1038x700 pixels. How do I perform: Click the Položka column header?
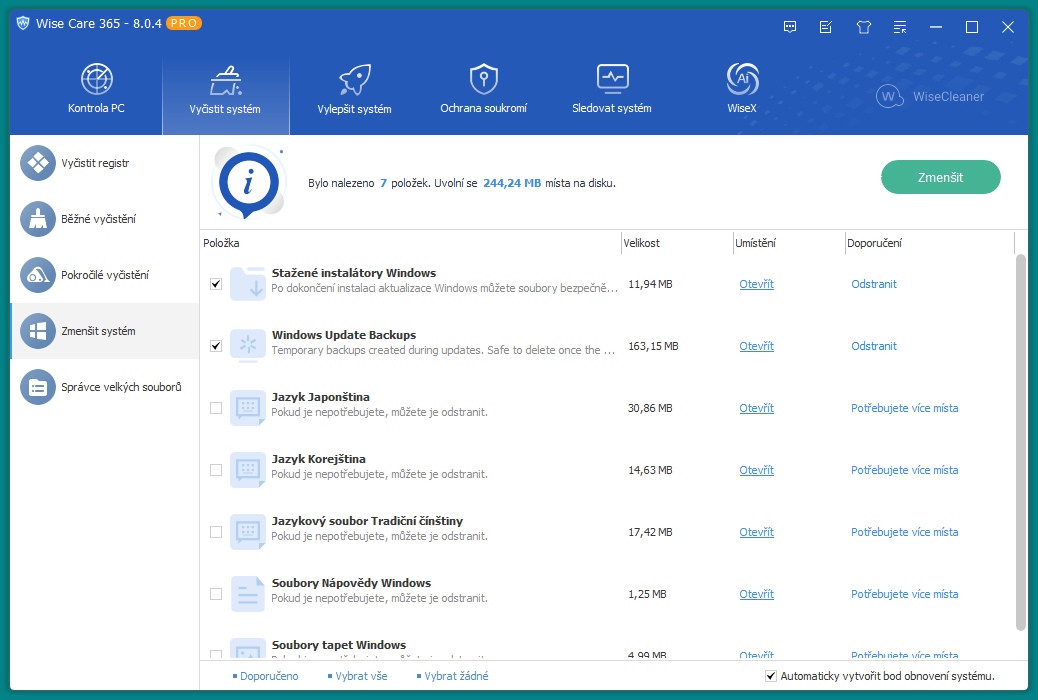tap(410, 243)
